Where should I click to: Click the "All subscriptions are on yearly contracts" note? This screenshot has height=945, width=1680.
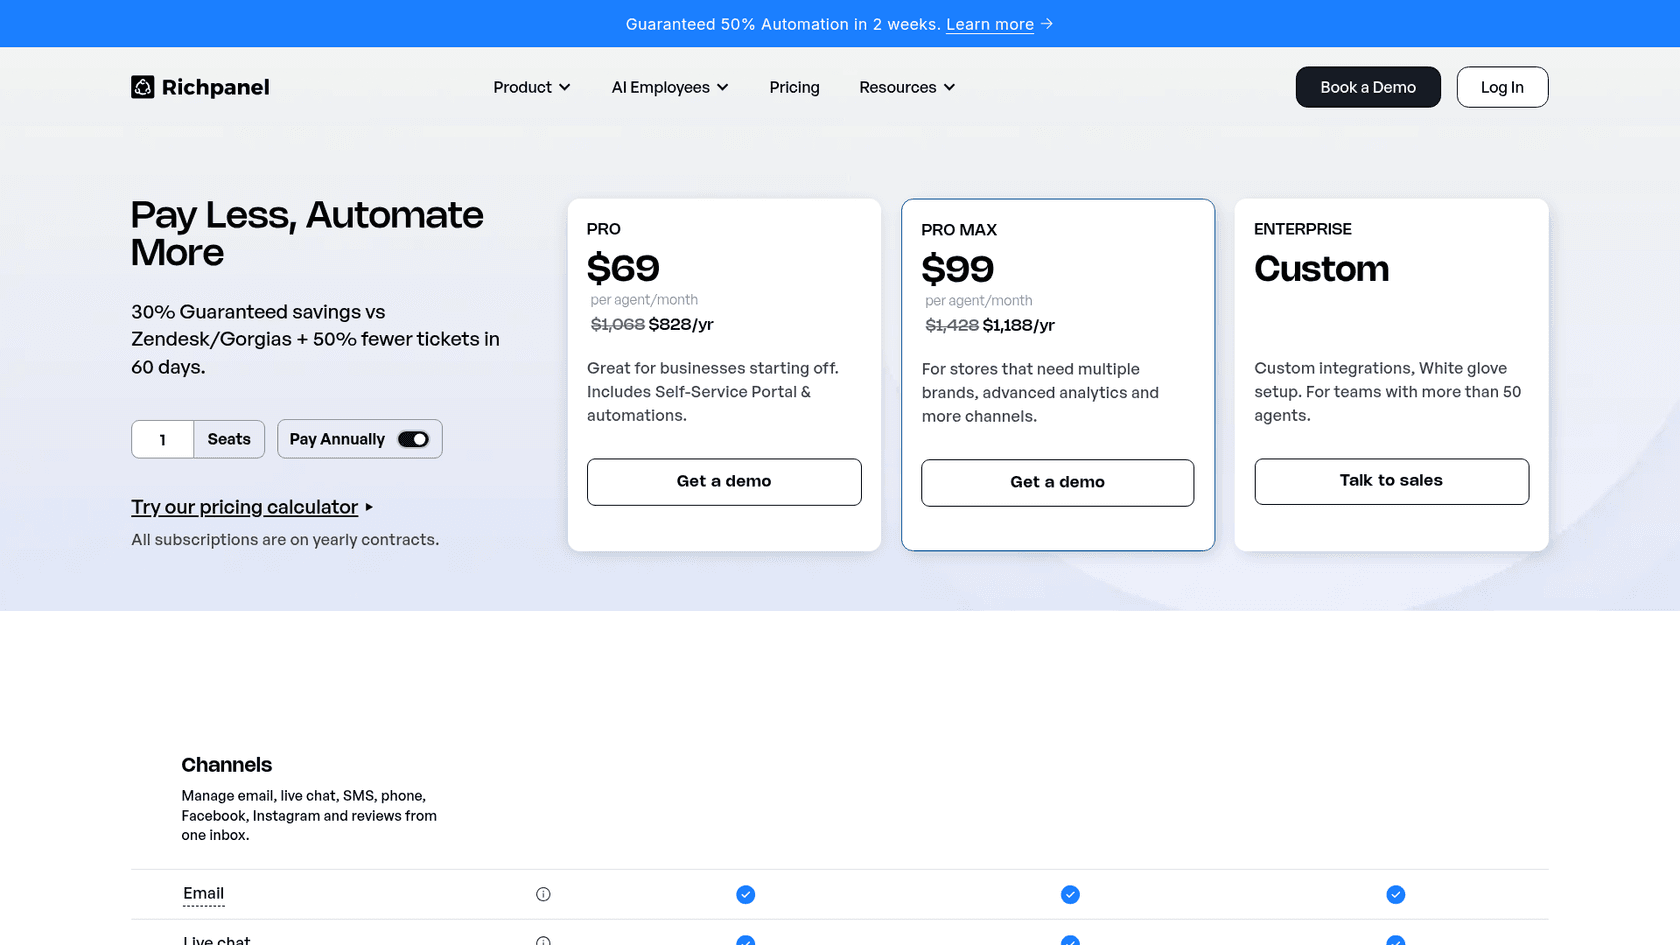(x=285, y=540)
